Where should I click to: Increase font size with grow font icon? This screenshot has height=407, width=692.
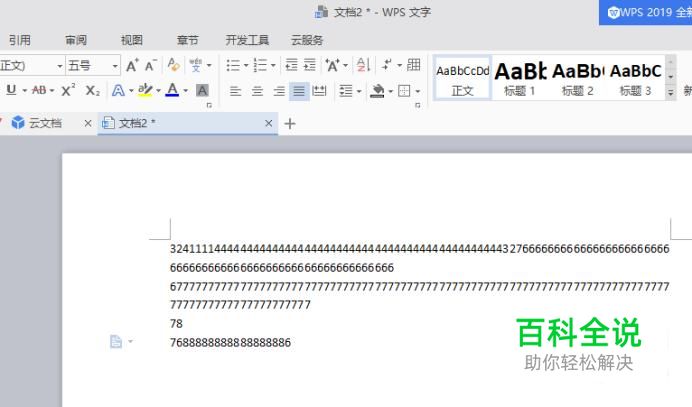point(132,66)
